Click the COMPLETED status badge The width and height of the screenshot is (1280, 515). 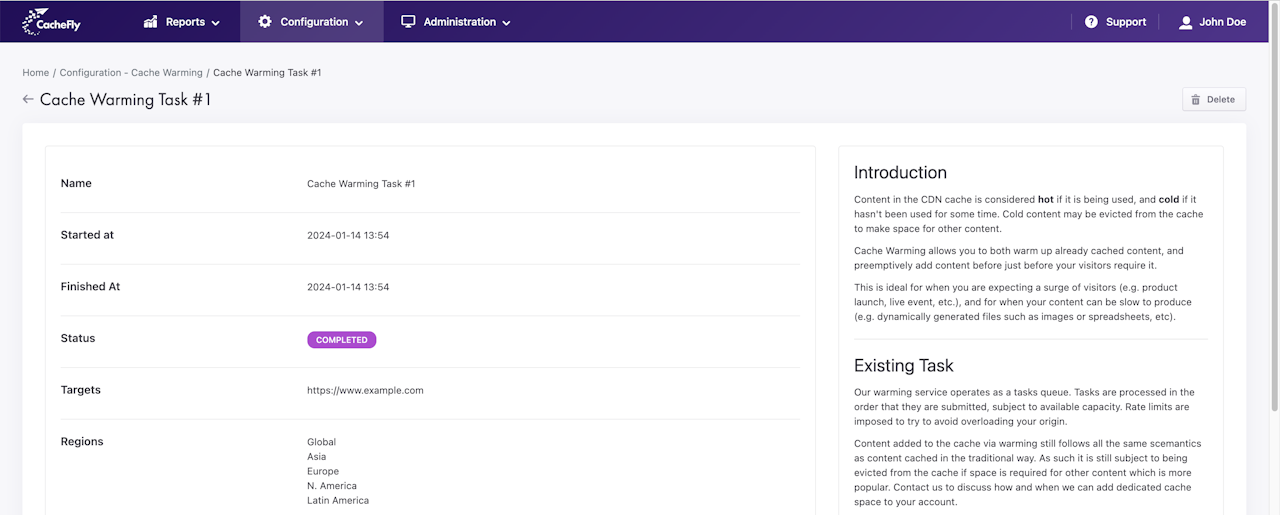pyautogui.click(x=341, y=340)
